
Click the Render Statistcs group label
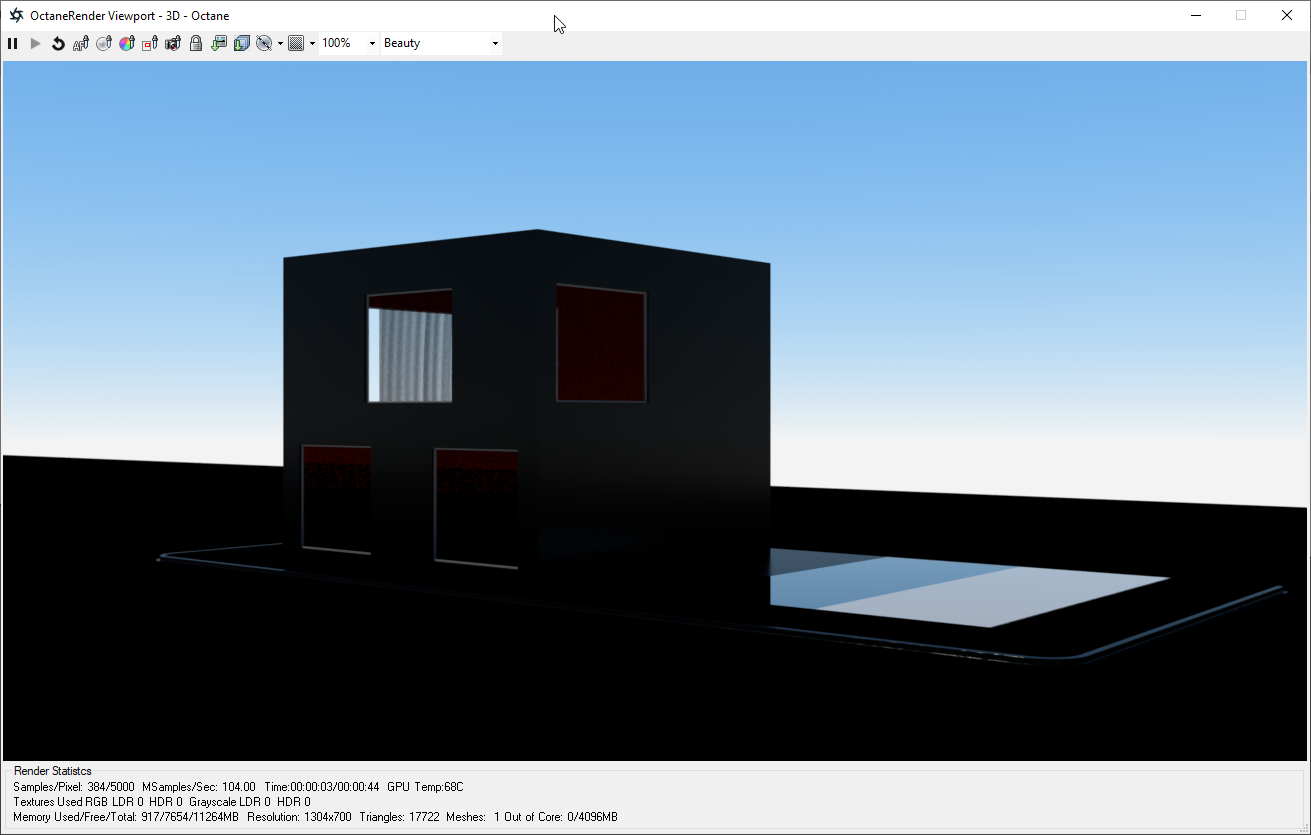[x=53, y=771]
